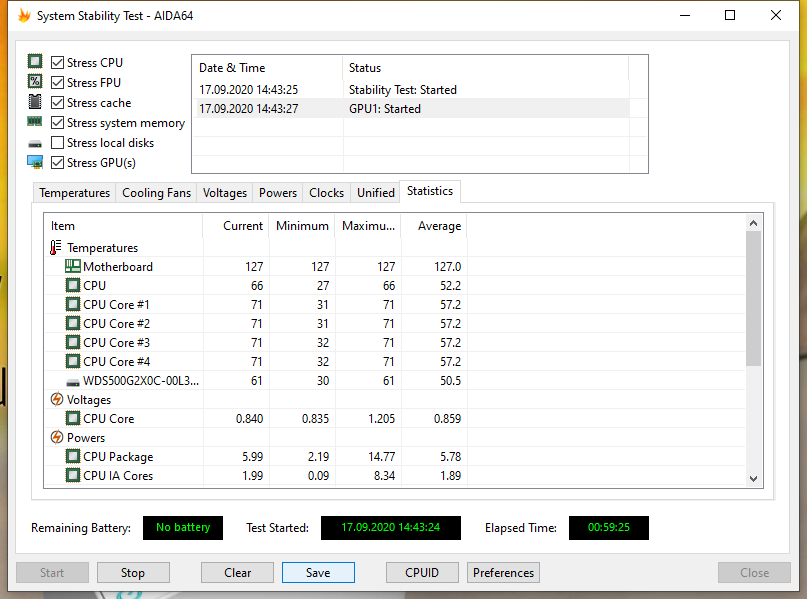This screenshot has width=807, height=599.
Task: Click the Stress cache chip icon
Action: [x=35, y=101]
